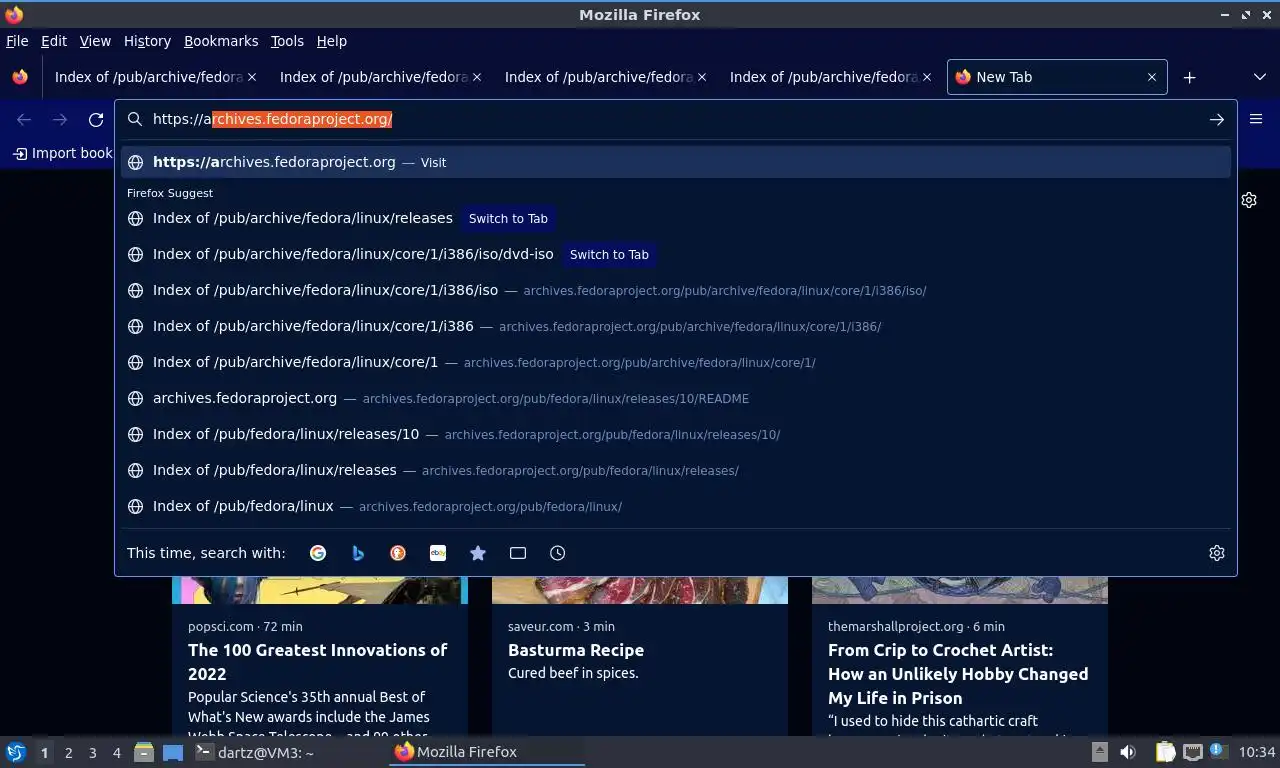Go forward with the forward arrow
The image size is (1280, 768).
tap(60, 119)
